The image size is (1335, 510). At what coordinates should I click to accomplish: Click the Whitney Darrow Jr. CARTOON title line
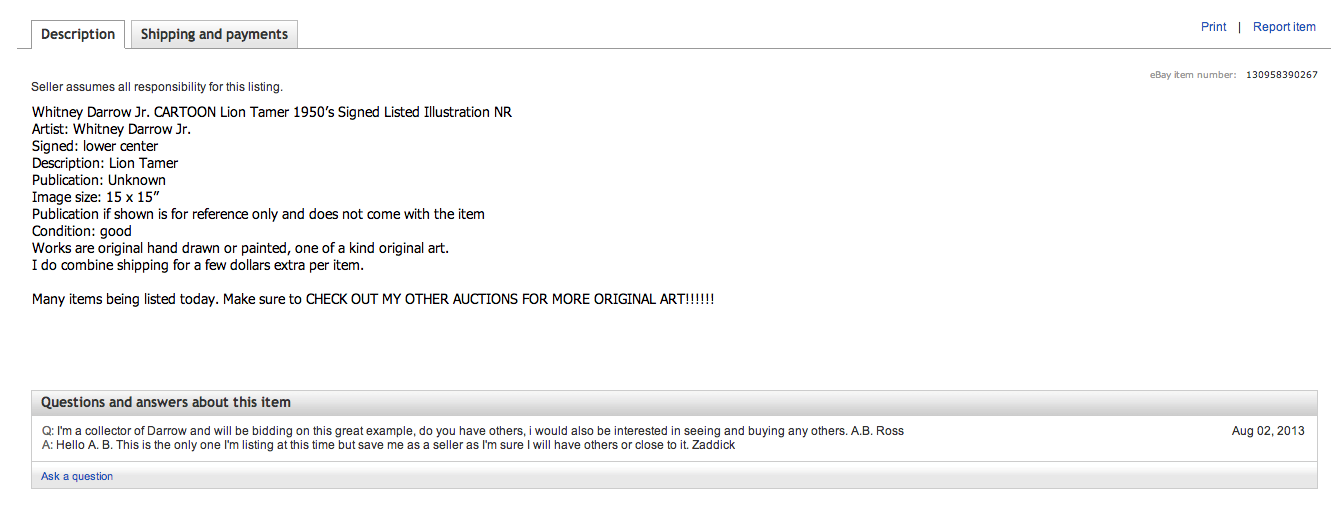[x=272, y=112]
